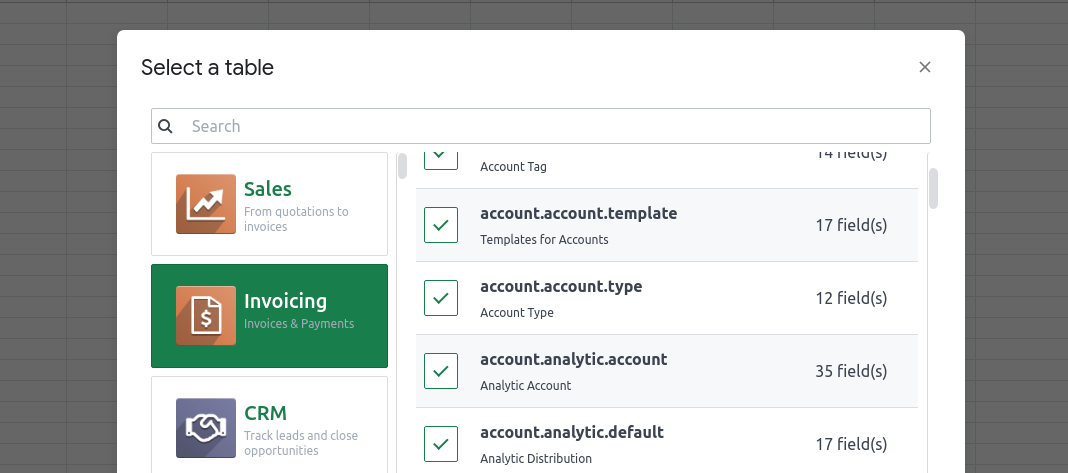Click the CRM handshake icon
The width and height of the screenshot is (1068, 473).
pyautogui.click(x=206, y=428)
